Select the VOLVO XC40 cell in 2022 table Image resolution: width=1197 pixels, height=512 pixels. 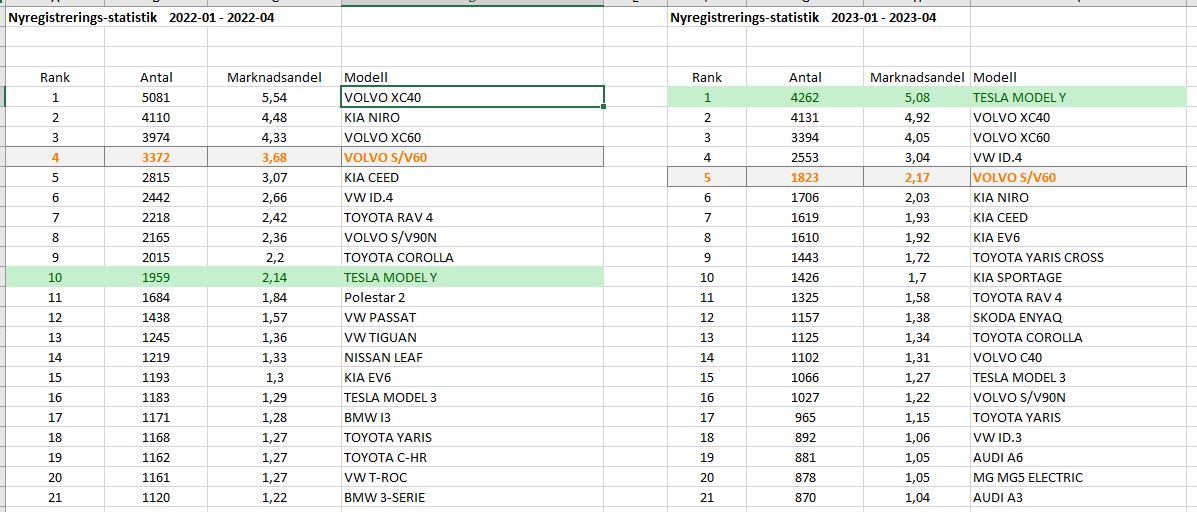point(473,98)
